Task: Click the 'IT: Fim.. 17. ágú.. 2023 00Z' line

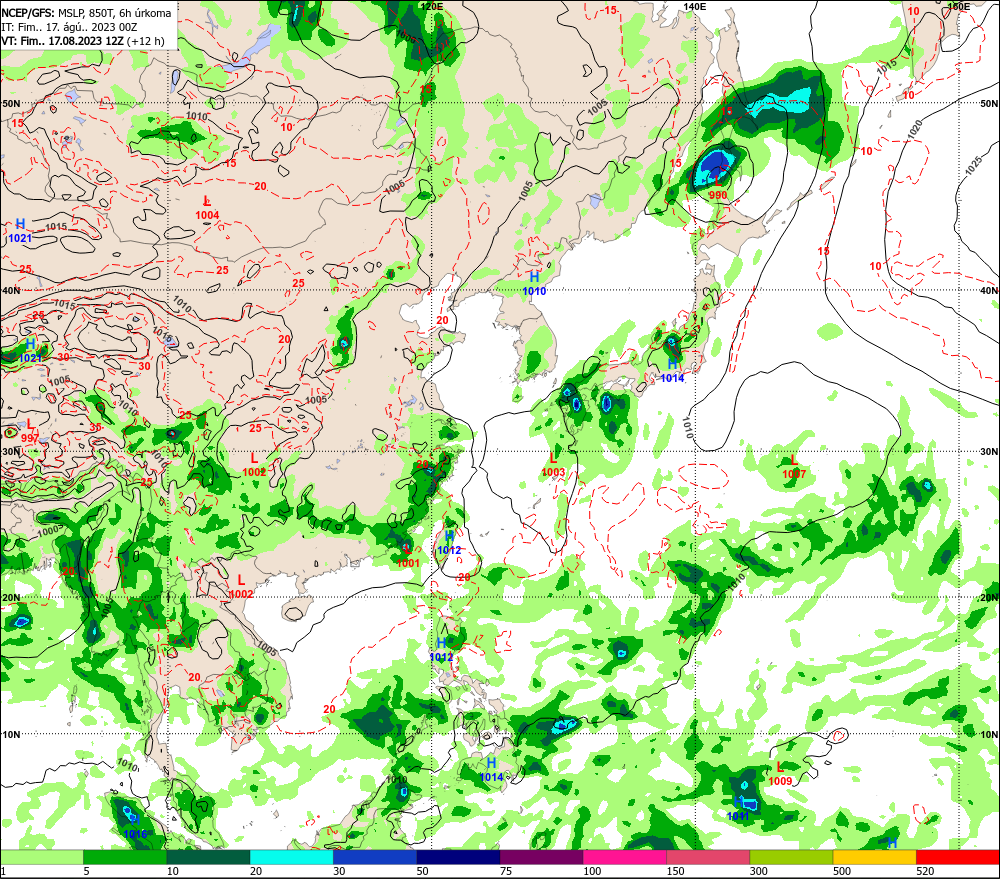Action: 69,27
